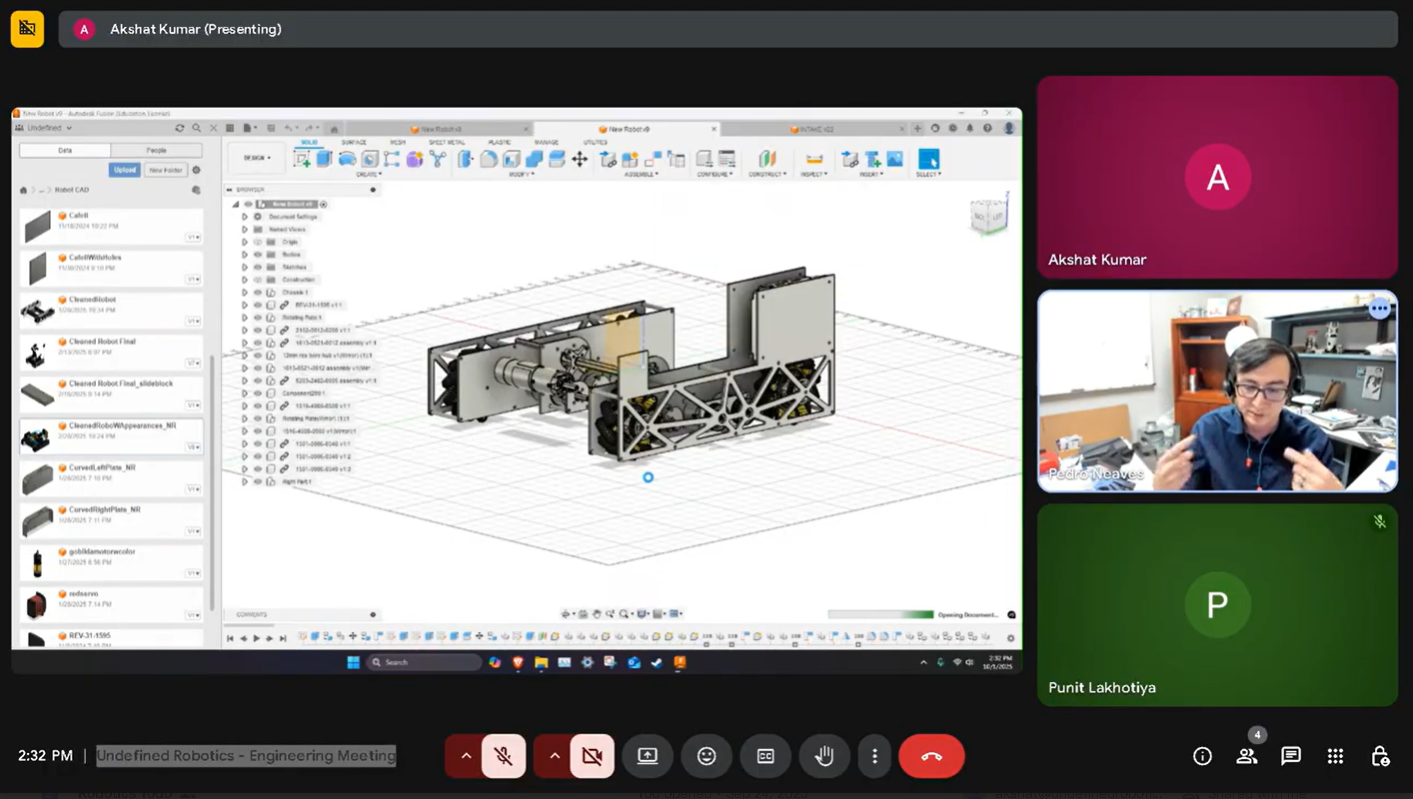Open the CleanedRobot file thumbnail
This screenshot has width=1413, height=799.
pyautogui.click(x=38, y=311)
